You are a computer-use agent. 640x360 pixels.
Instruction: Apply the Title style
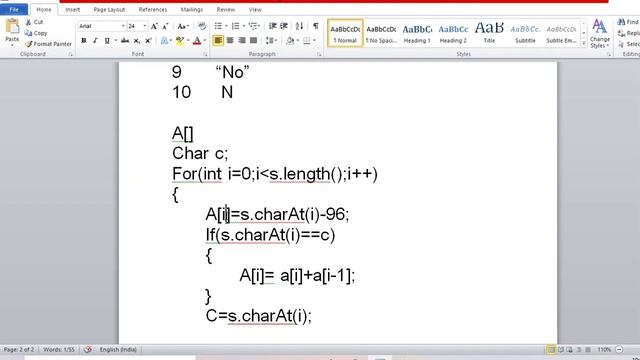coord(489,33)
